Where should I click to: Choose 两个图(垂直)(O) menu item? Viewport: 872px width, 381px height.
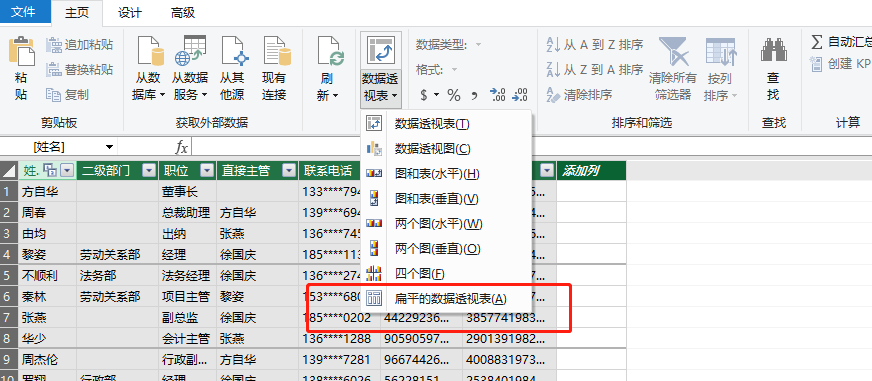[447, 249]
